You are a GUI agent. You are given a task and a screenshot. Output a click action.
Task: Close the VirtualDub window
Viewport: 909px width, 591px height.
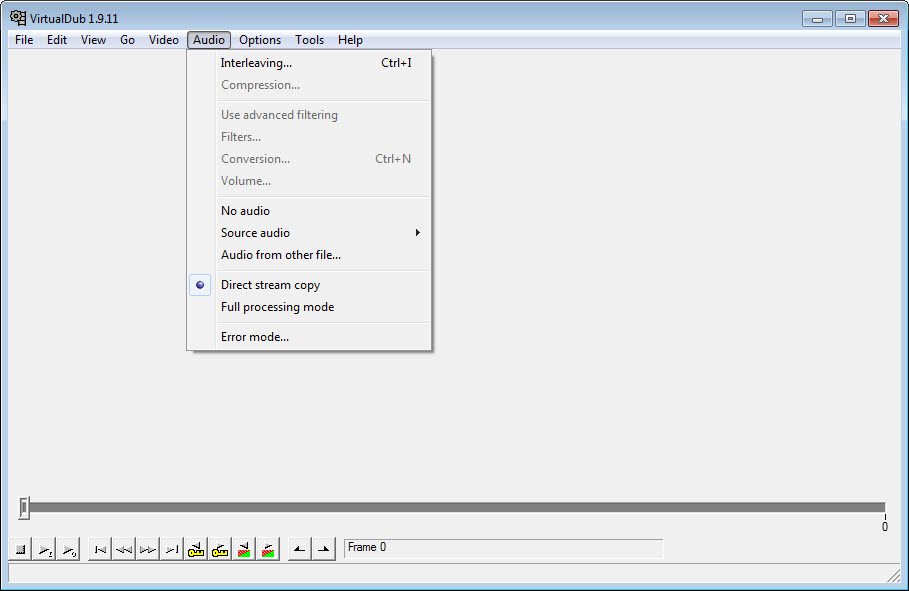[883, 19]
